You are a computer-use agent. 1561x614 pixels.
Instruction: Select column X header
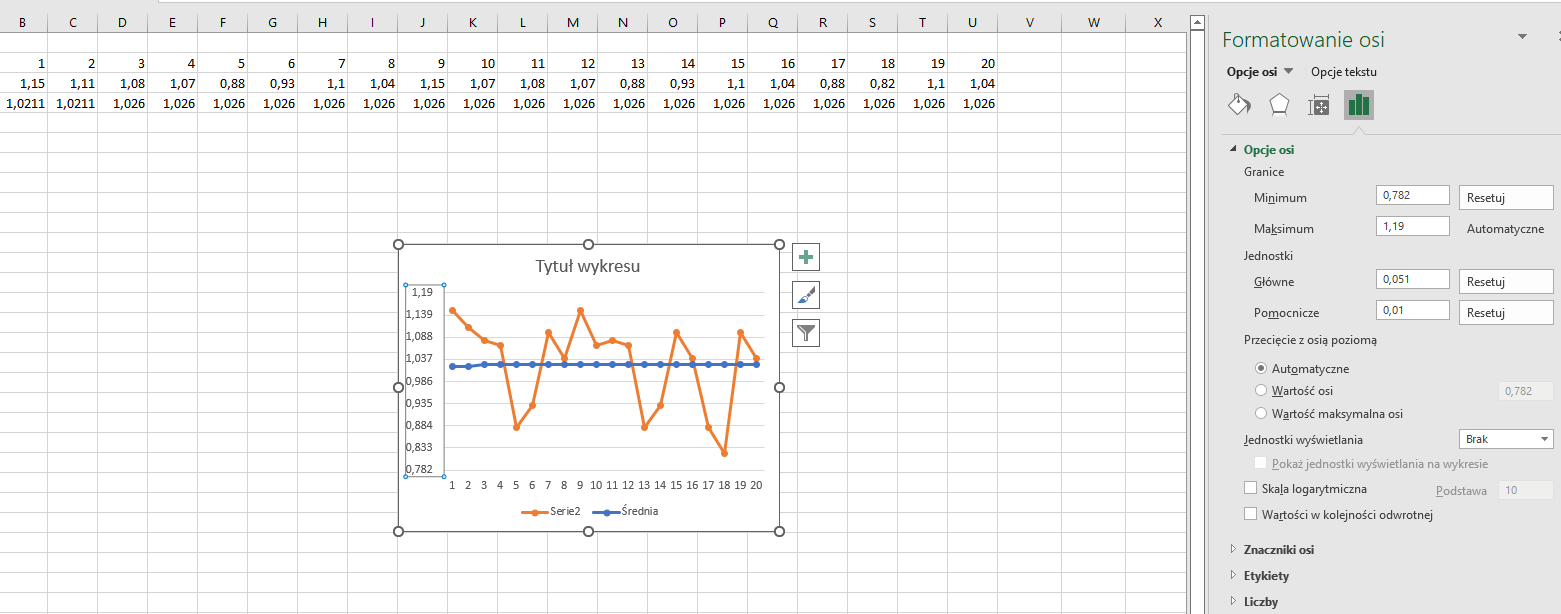click(x=1158, y=23)
